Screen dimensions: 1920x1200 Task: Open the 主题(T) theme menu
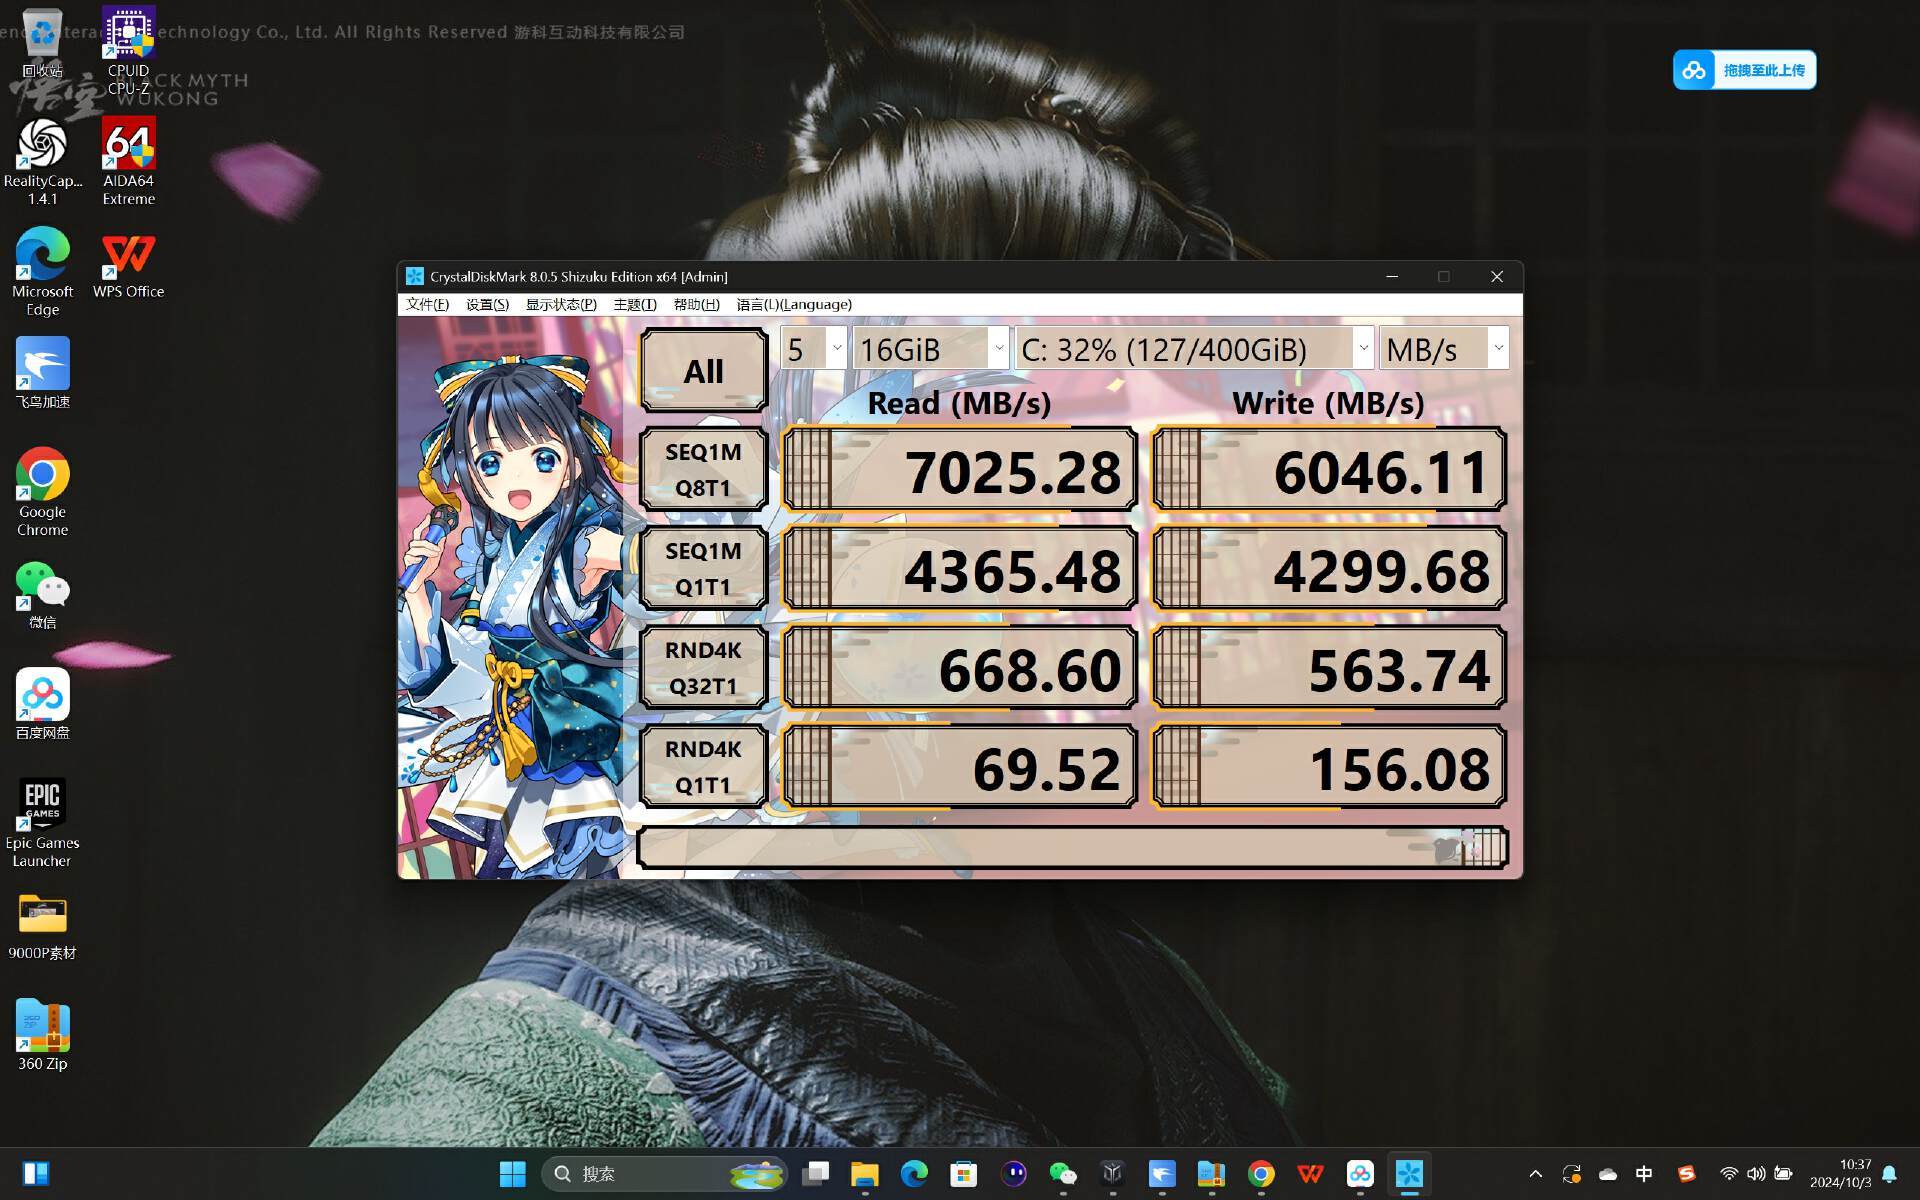click(x=635, y=304)
